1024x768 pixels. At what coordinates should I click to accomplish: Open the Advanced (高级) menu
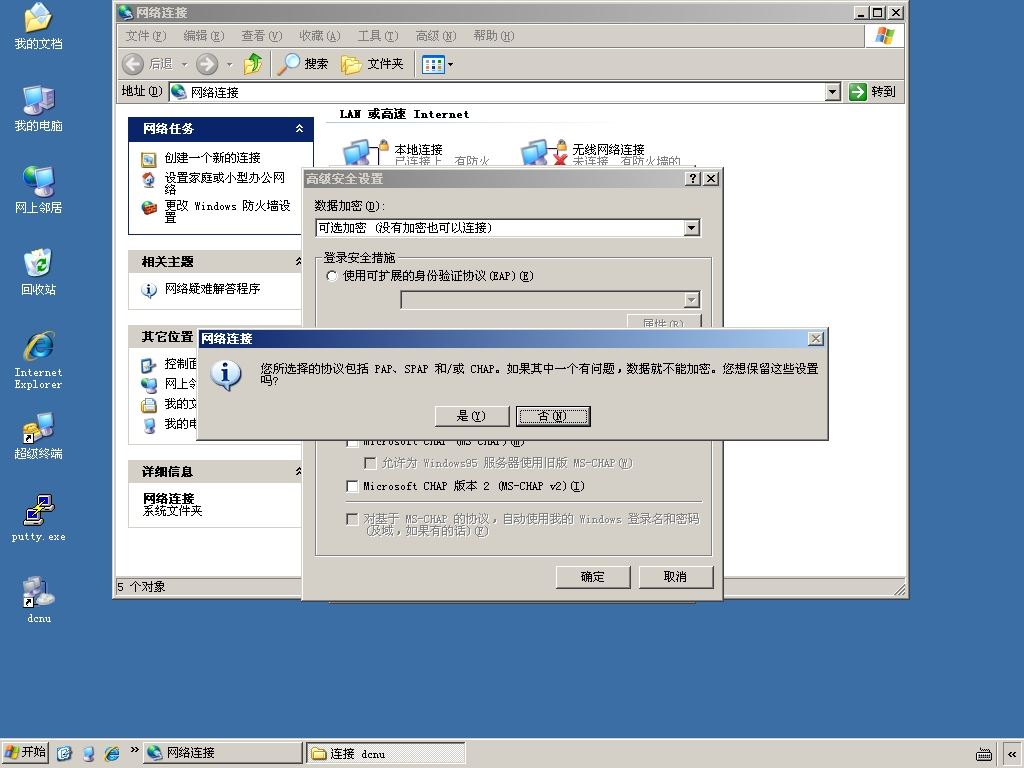pos(436,36)
